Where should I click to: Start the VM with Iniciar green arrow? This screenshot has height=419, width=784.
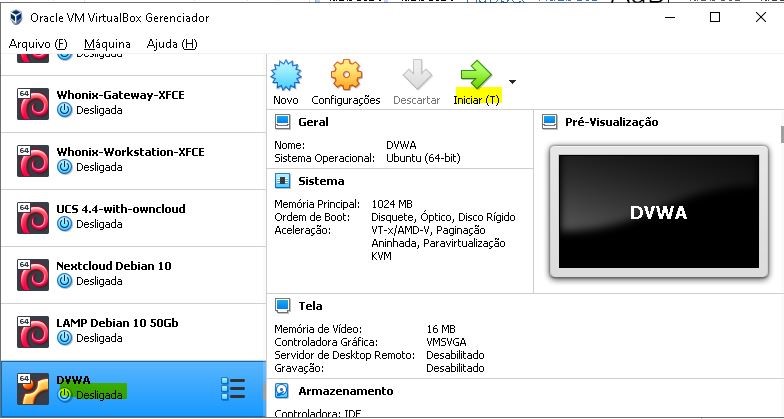tap(476, 75)
